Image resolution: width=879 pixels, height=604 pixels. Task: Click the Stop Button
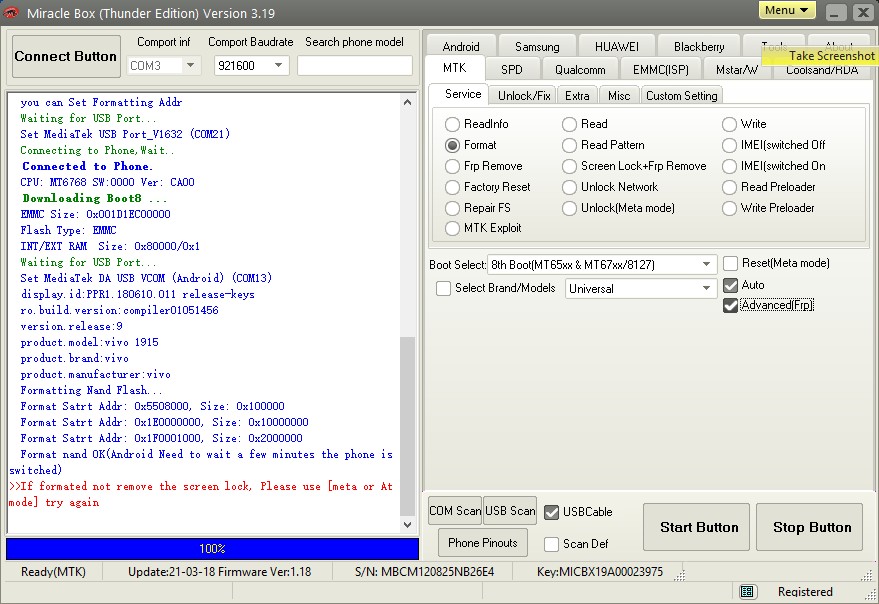click(x=809, y=527)
